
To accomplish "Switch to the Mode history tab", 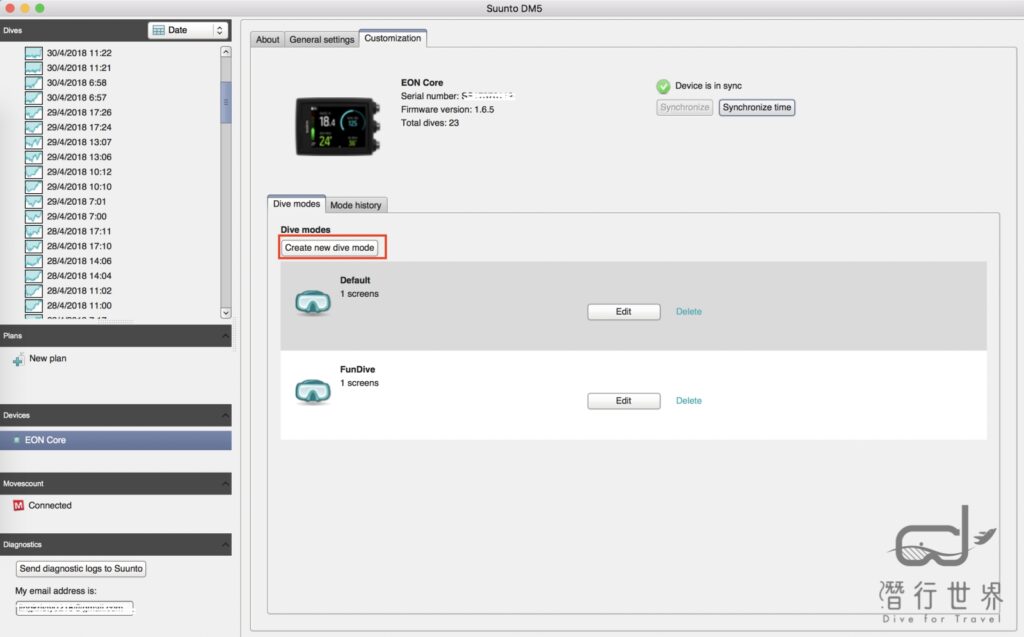I will 356,205.
